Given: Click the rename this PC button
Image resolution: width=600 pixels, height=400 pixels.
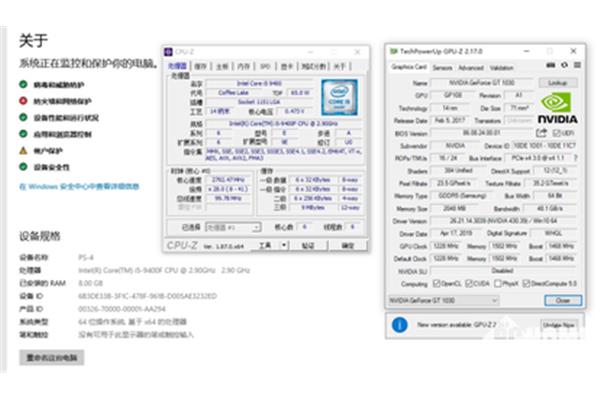Looking at the screenshot, I should [x=52, y=358].
